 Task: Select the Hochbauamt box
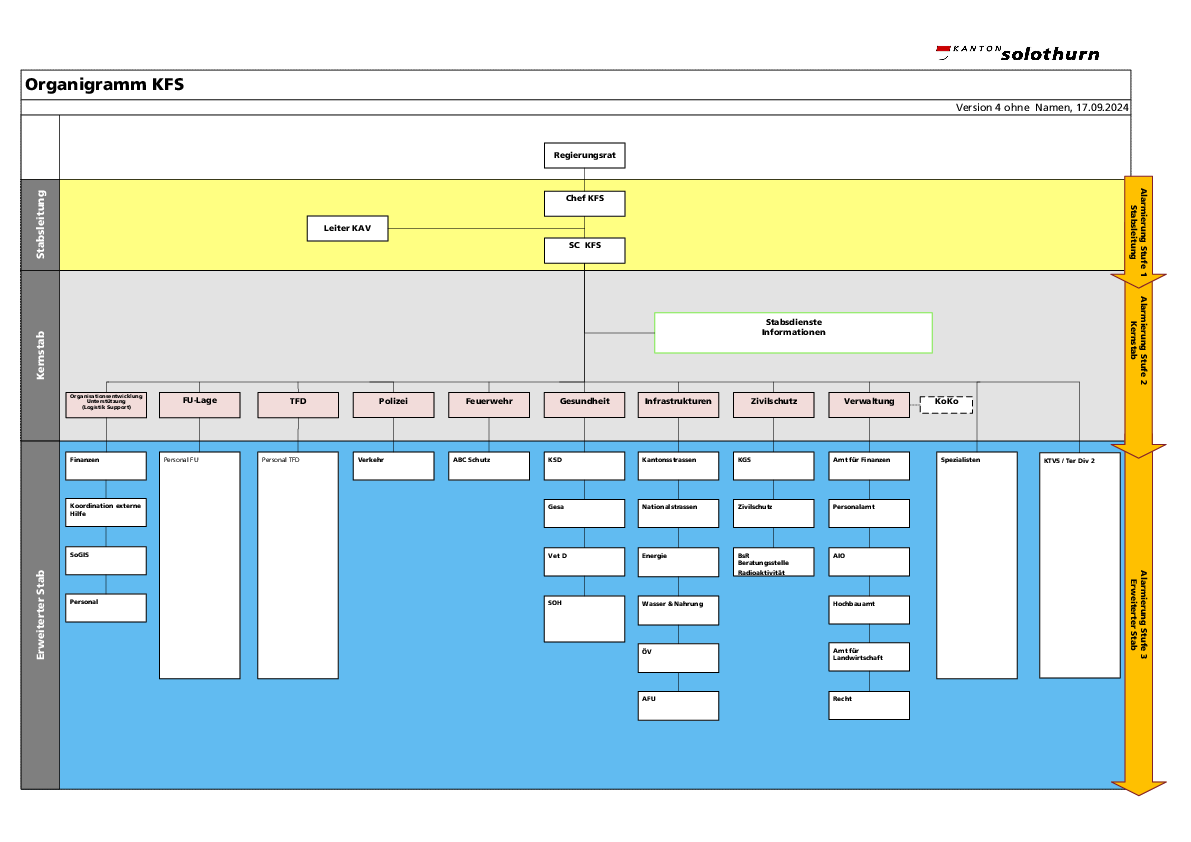[x=869, y=610]
